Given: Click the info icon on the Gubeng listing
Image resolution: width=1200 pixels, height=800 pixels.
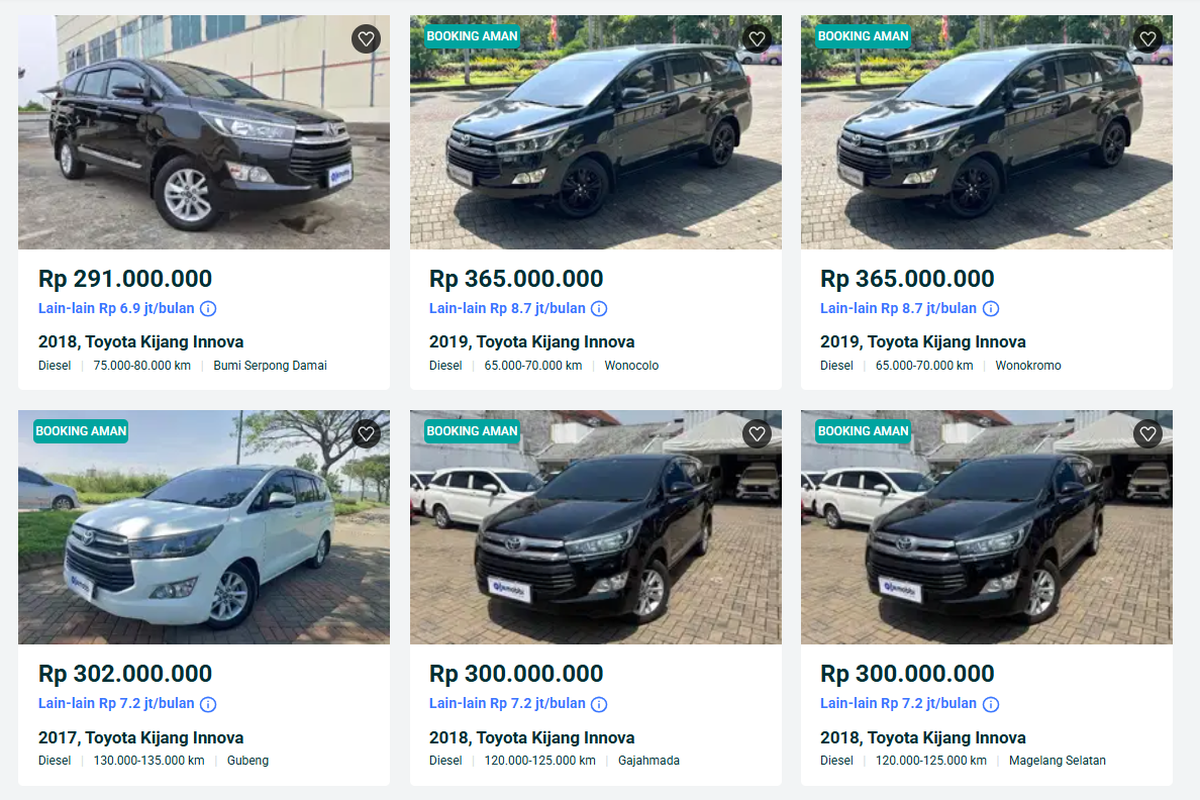Looking at the screenshot, I should coord(207,704).
